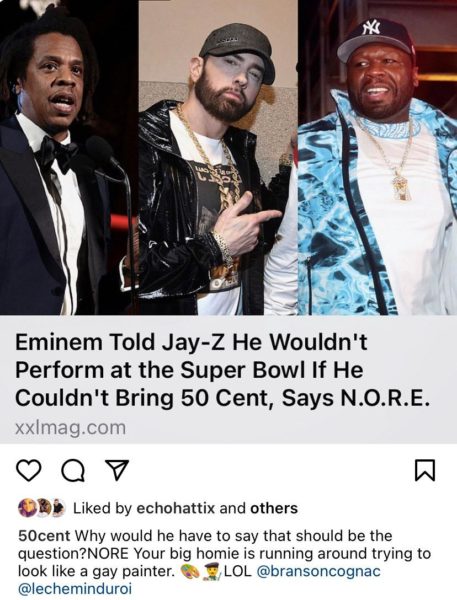
Task: Share the post via the paper plane icon
Action: (x=116, y=470)
